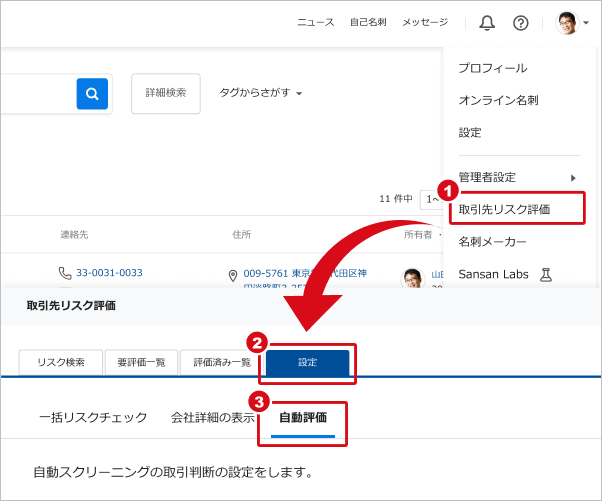Open the help question mark icon
The height and width of the screenshot is (501, 602).
520,22
